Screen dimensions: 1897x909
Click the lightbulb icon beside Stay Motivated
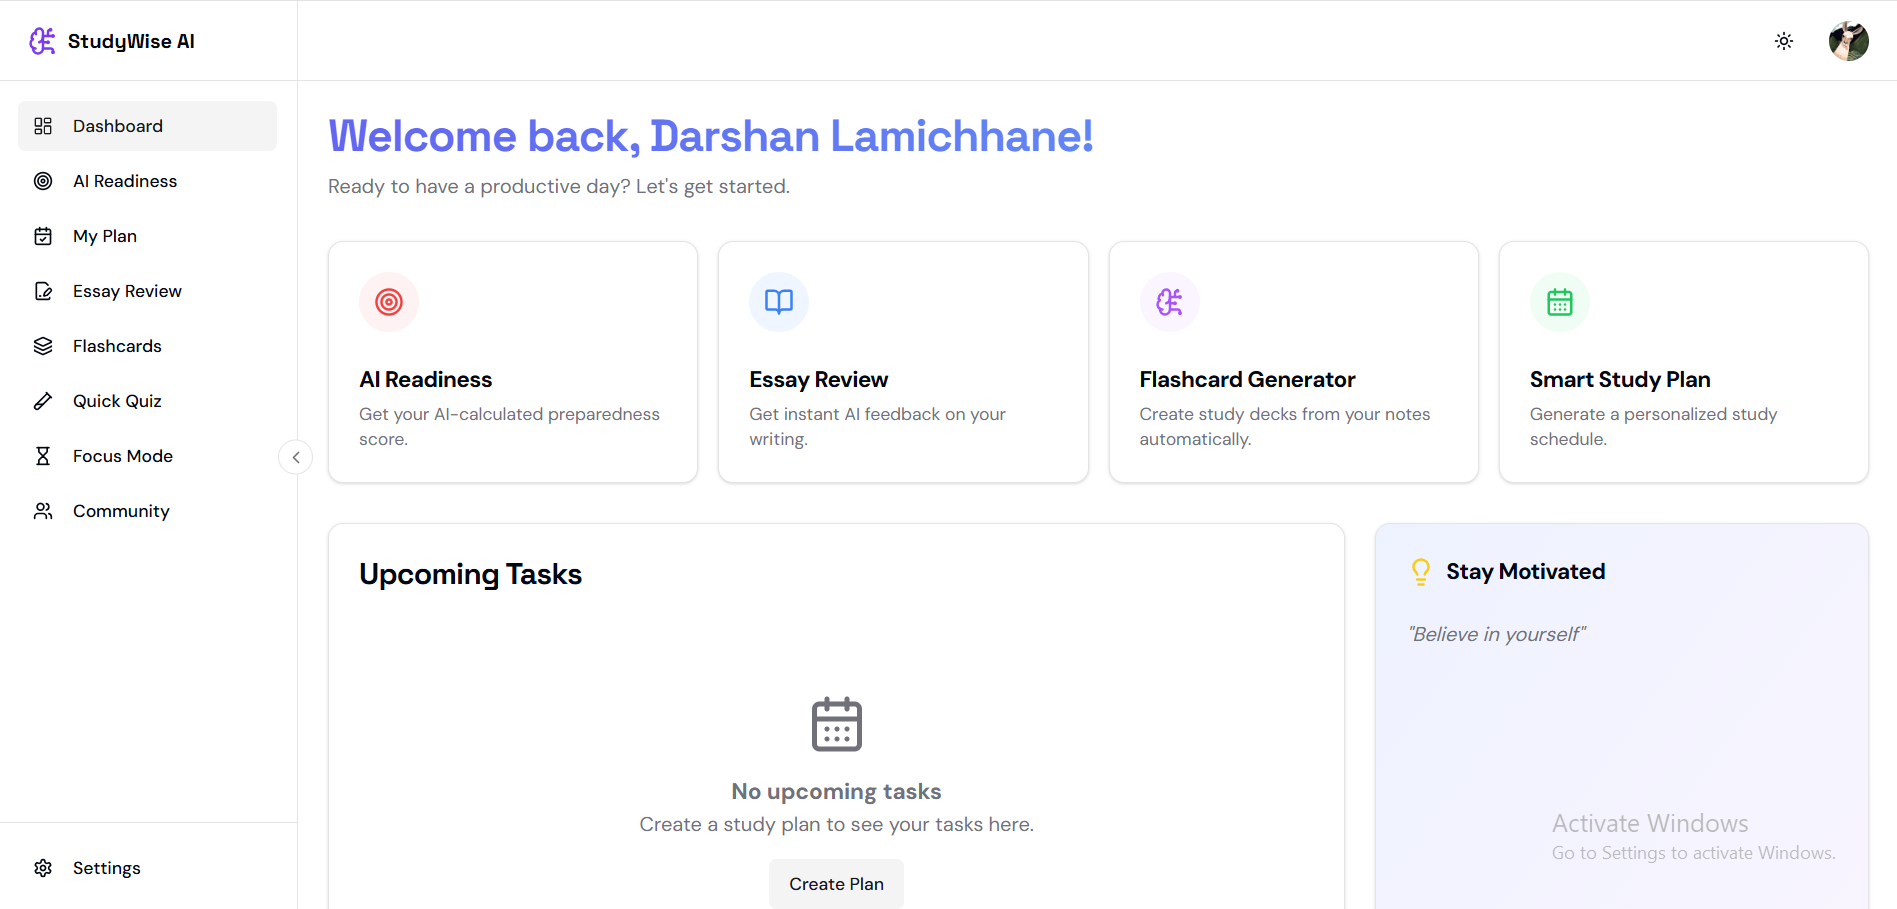click(x=1420, y=572)
